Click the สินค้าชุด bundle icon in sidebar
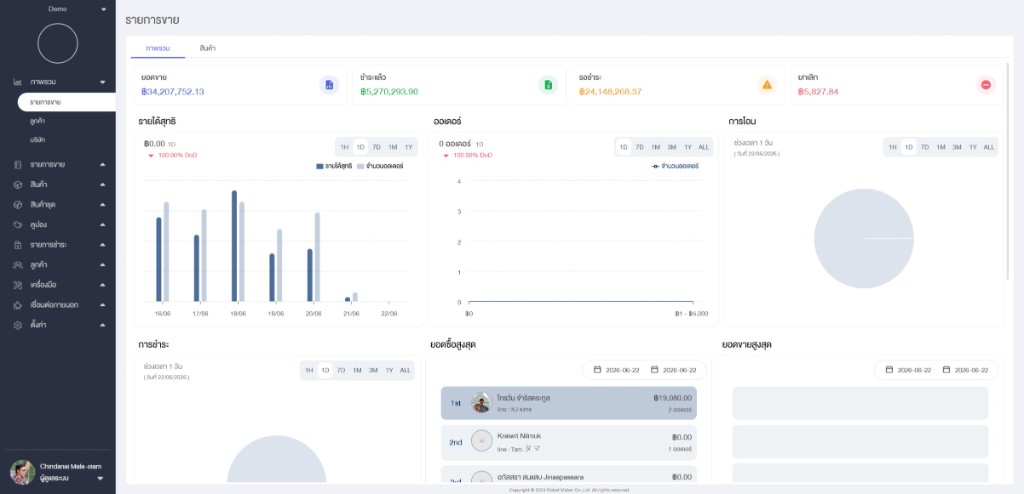 point(18,205)
